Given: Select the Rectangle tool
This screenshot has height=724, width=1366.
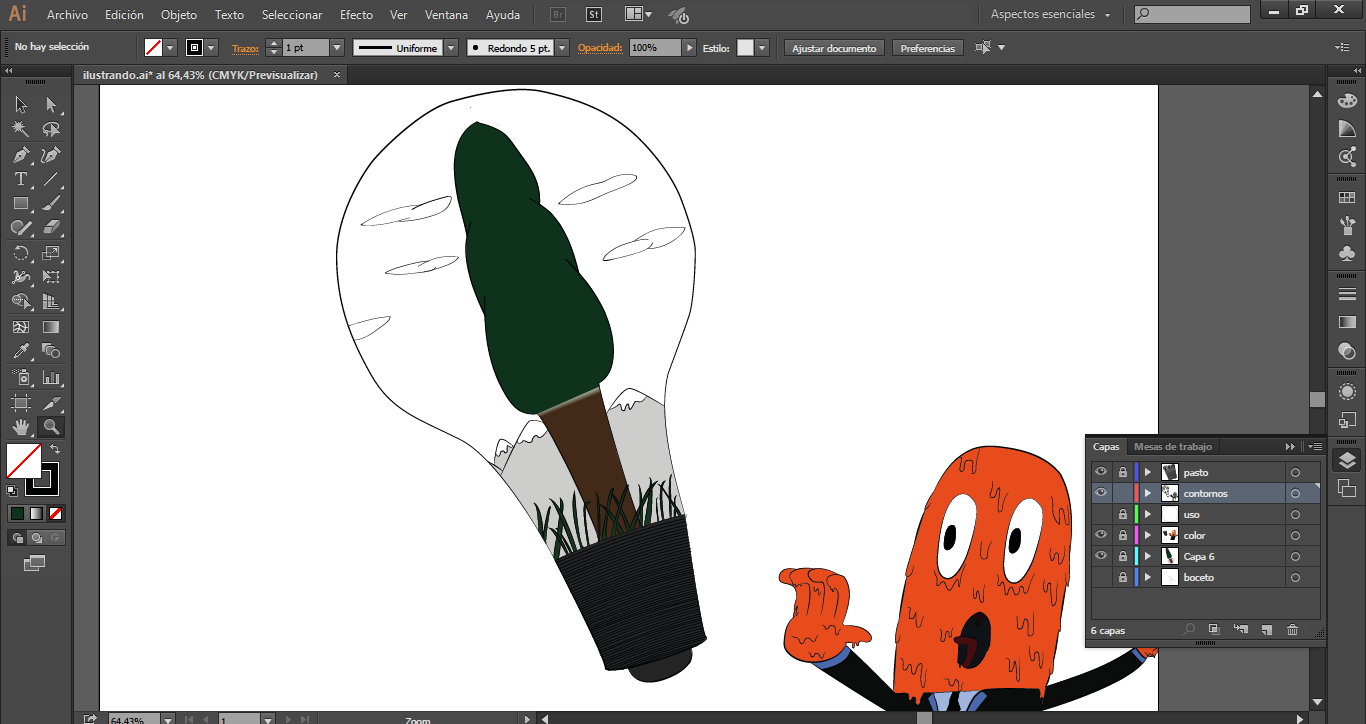Looking at the screenshot, I should [x=20, y=204].
